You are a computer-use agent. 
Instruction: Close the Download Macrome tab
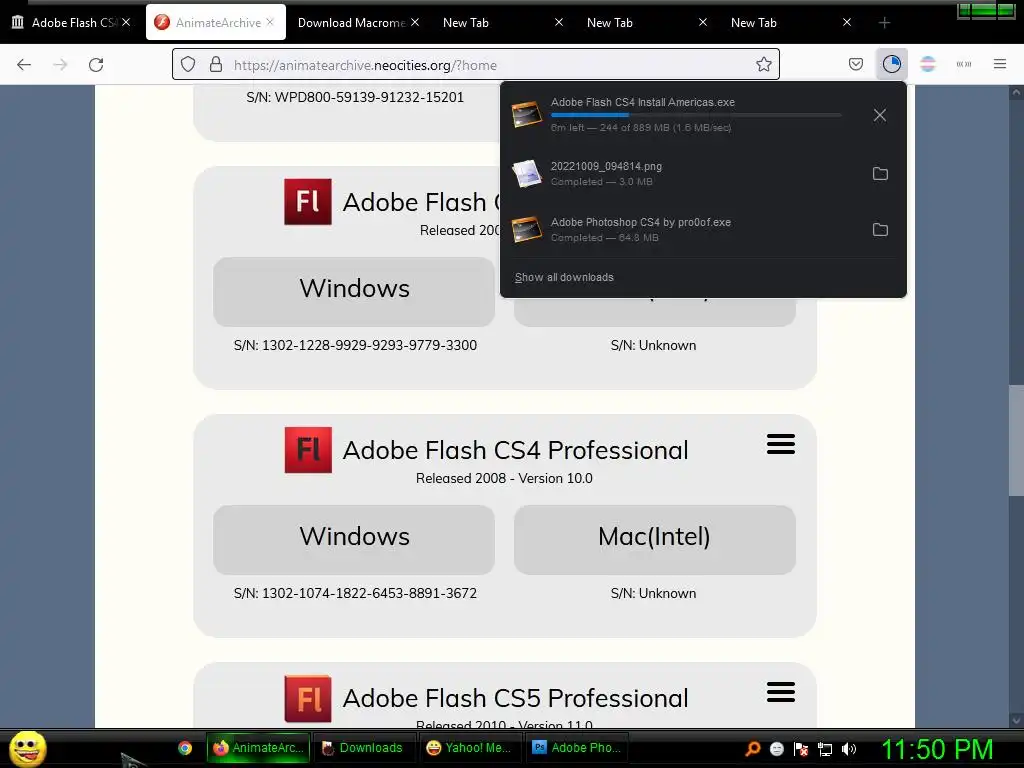pyautogui.click(x=415, y=22)
